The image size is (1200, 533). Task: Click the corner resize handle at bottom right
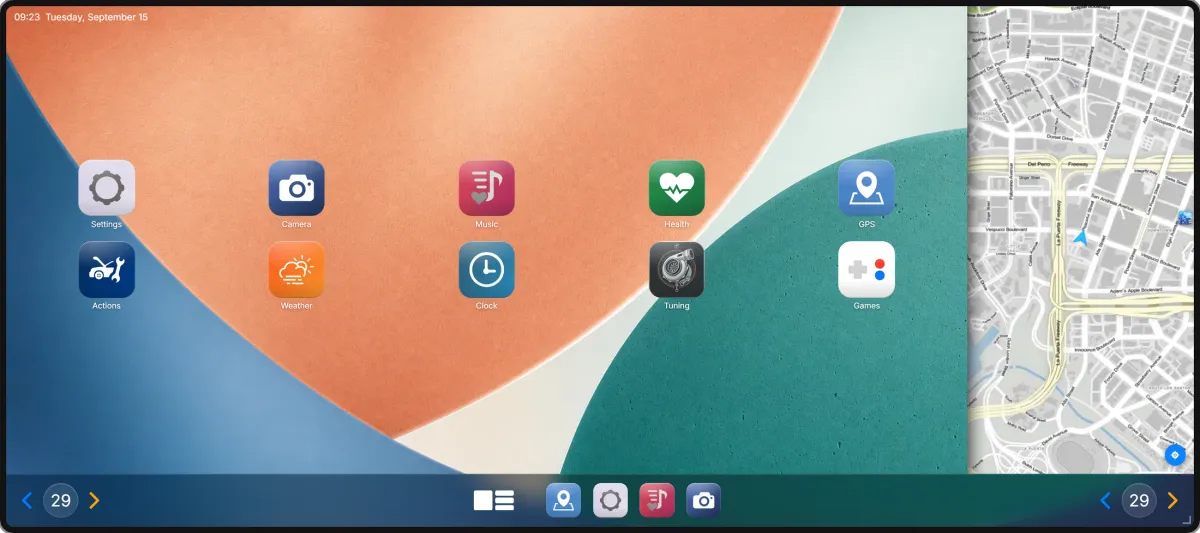[1187, 520]
